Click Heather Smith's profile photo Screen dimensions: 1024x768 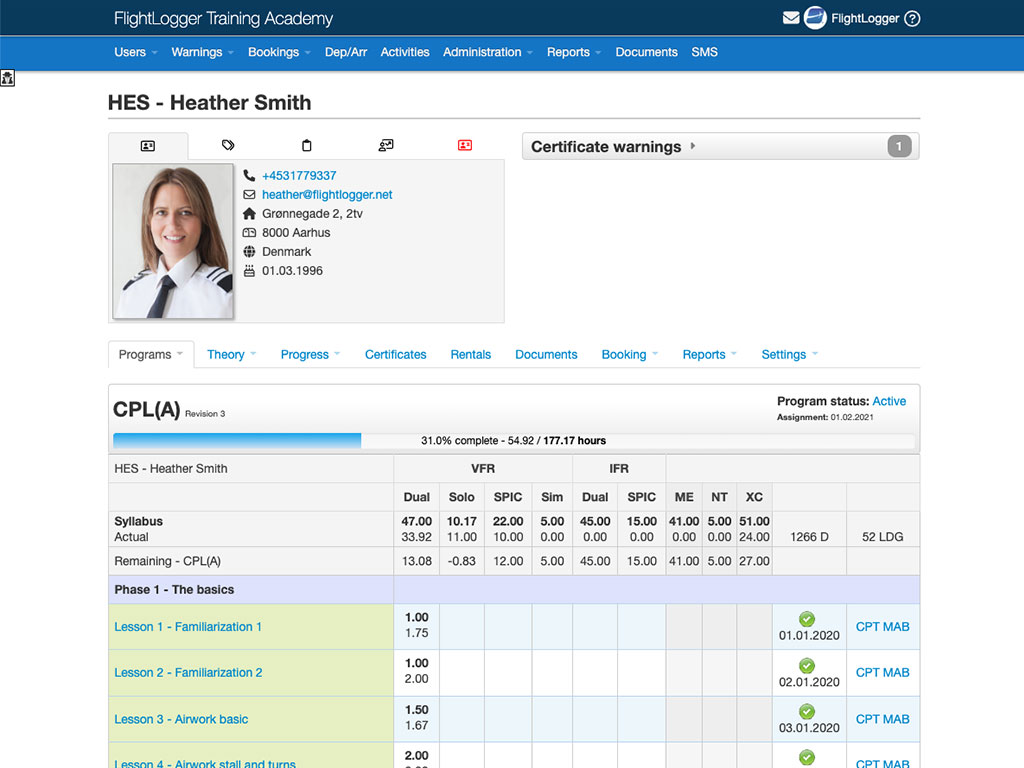tap(173, 241)
